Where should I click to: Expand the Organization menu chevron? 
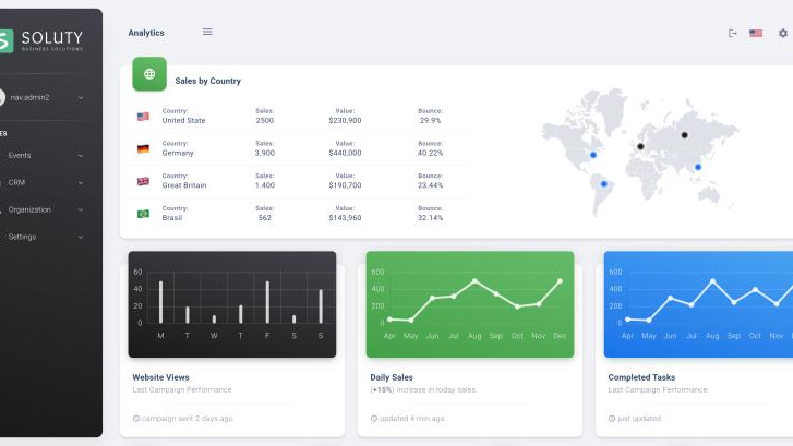coord(80,210)
